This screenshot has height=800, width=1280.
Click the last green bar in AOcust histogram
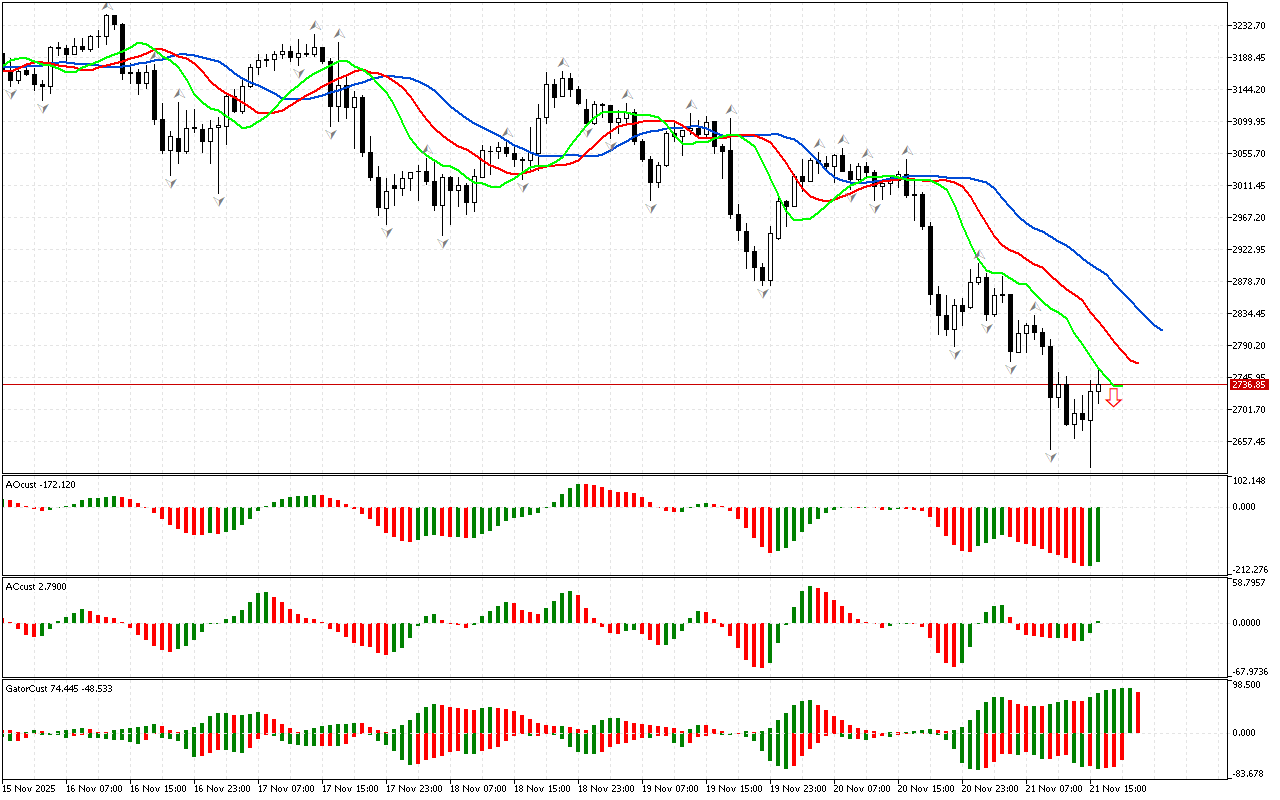click(1098, 533)
